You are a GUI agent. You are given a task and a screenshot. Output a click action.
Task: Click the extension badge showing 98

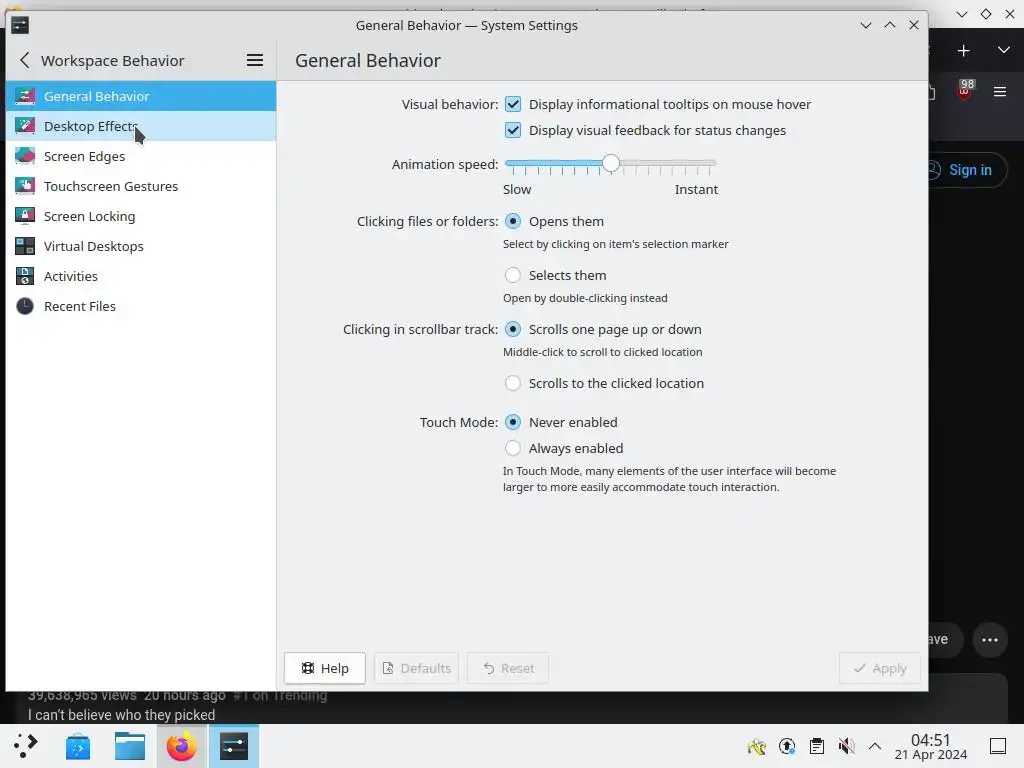point(965,89)
